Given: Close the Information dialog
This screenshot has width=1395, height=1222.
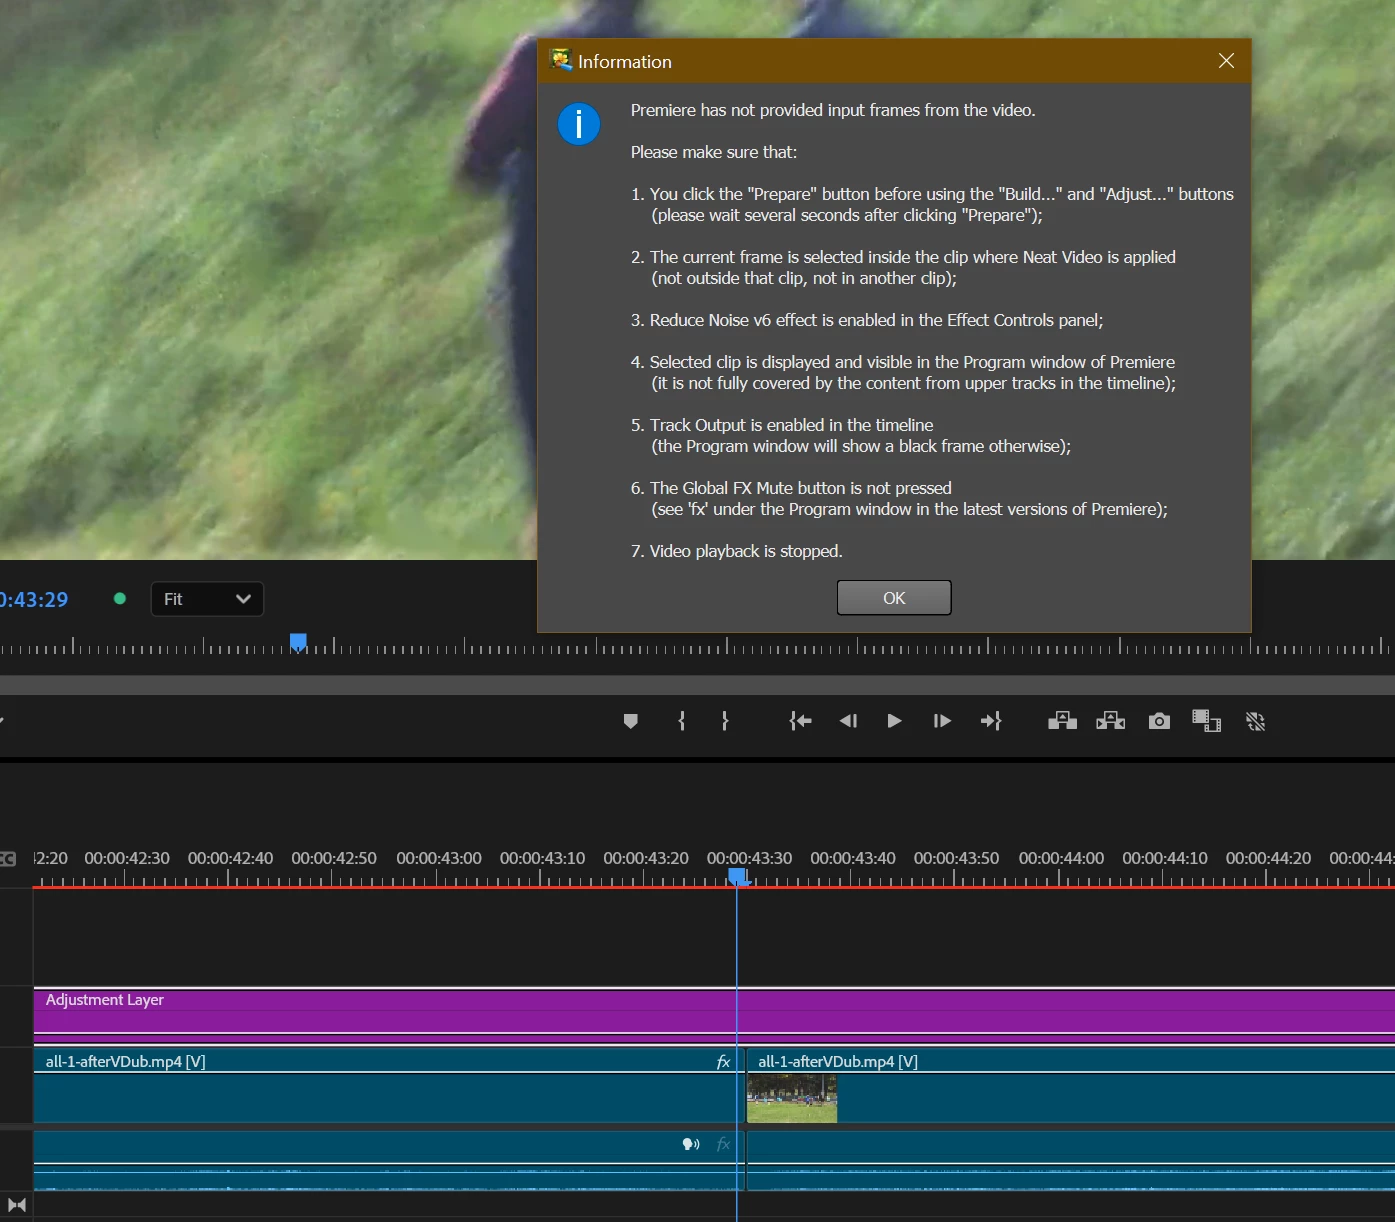Looking at the screenshot, I should pos(1226,61).
